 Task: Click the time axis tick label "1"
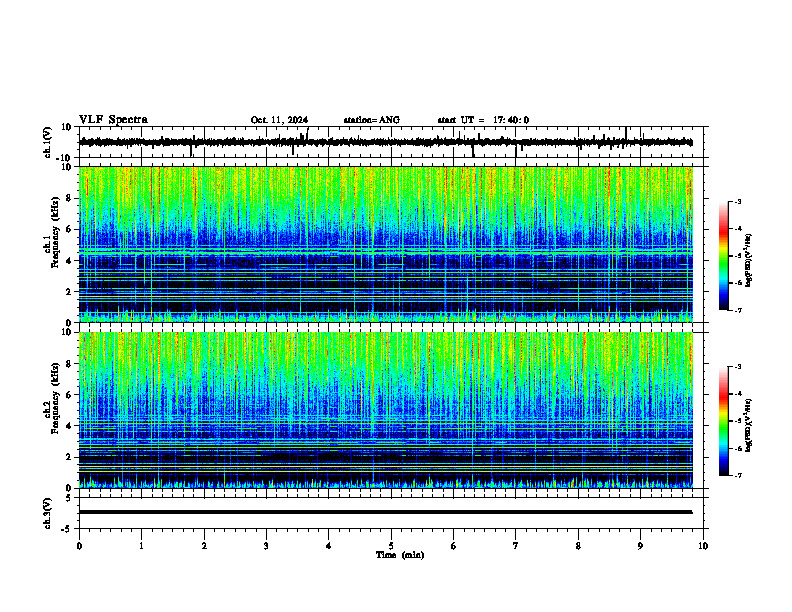[142, 546]
